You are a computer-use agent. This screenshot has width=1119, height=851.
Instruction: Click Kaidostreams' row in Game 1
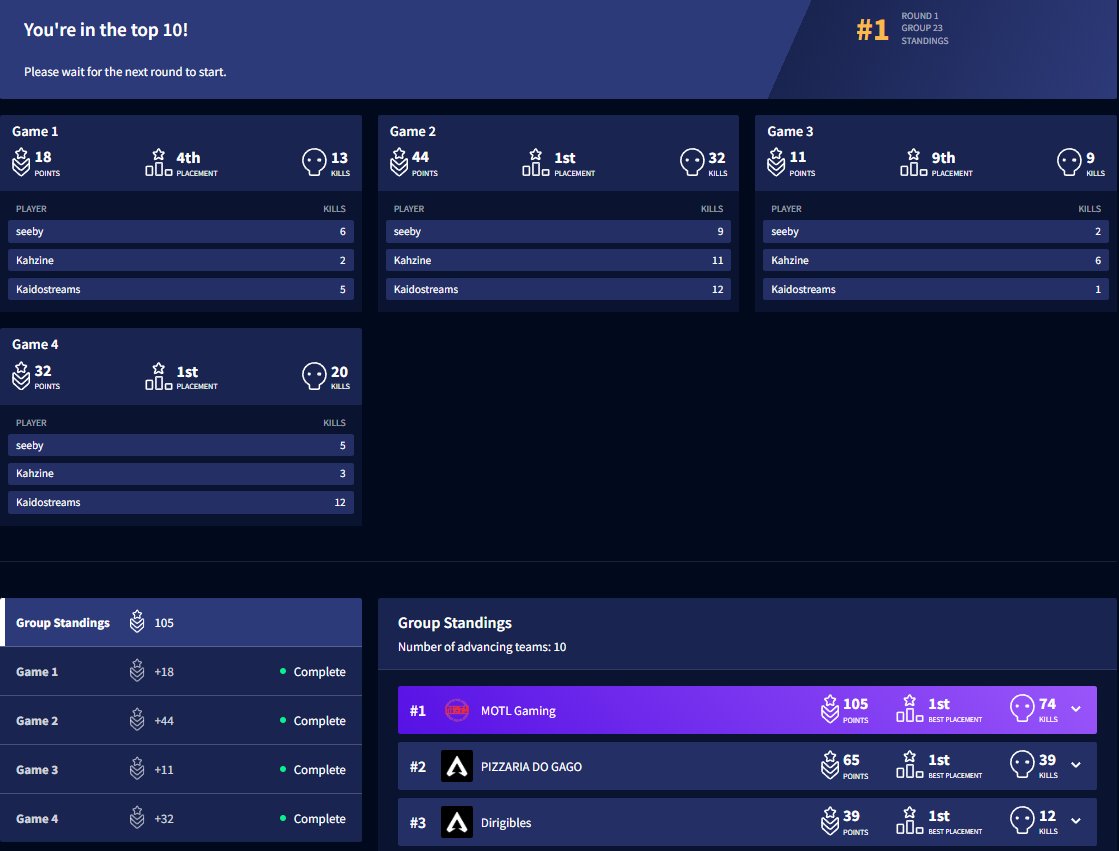coord(181,289)
